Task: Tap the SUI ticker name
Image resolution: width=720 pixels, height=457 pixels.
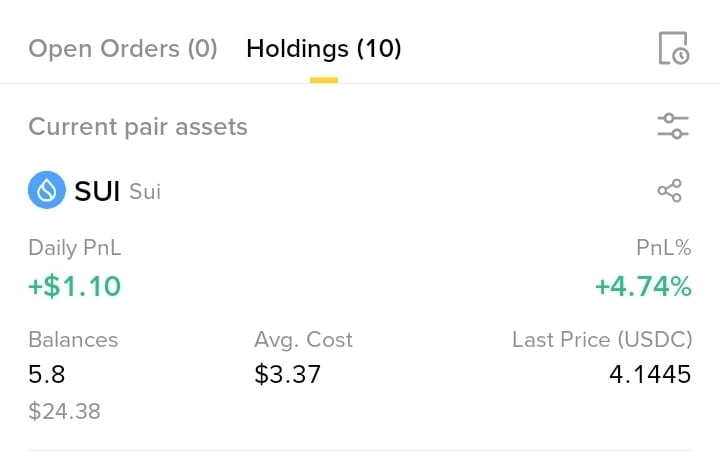Action: [97, 191]
